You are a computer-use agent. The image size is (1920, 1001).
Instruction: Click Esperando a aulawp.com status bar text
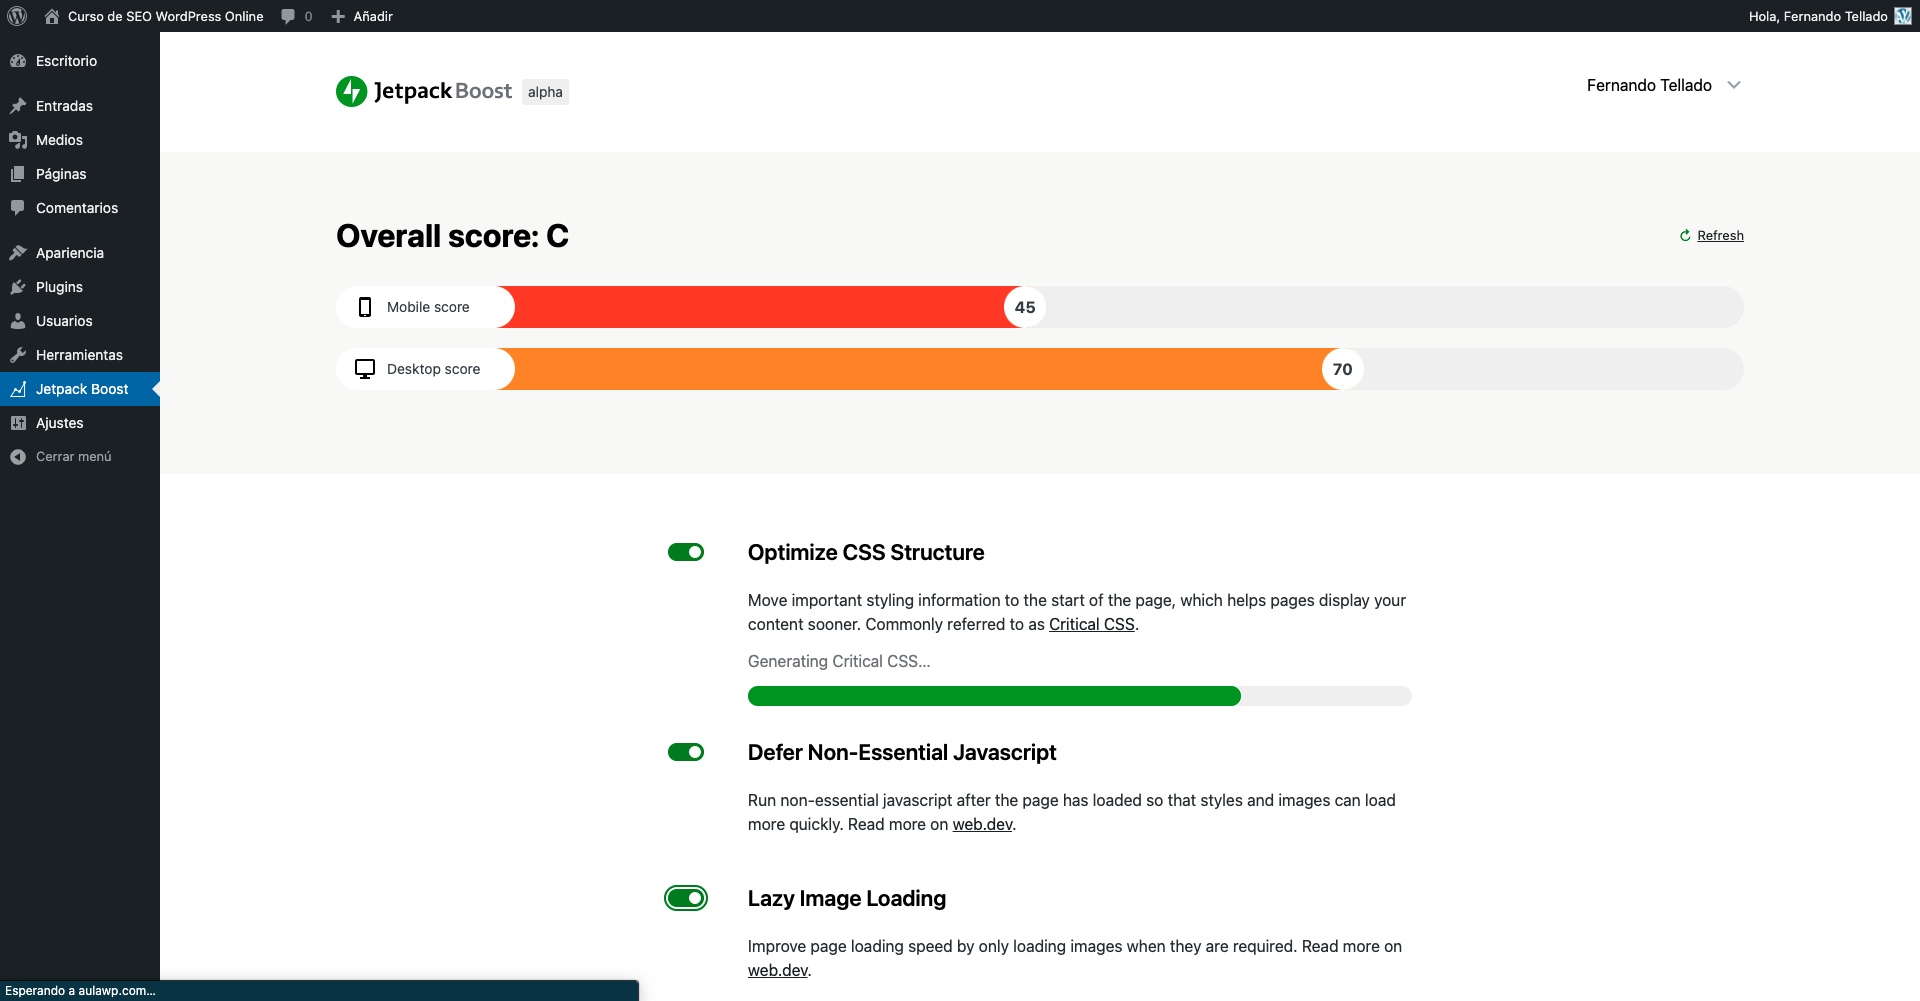80,991
